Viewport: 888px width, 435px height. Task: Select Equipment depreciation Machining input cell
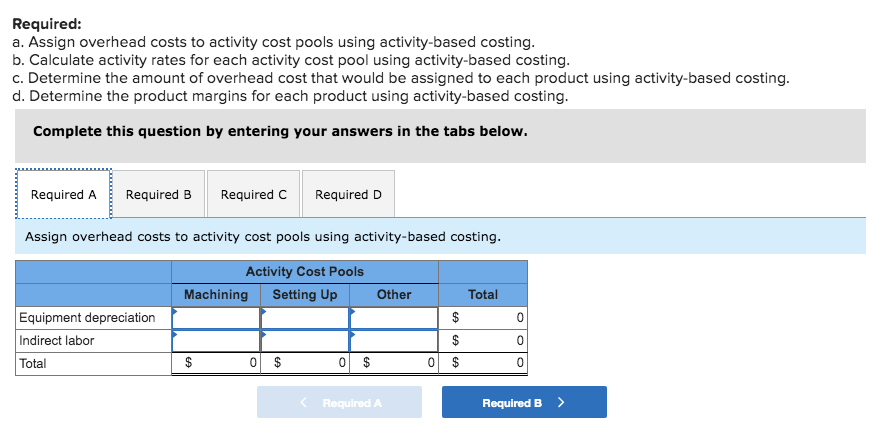216,318
